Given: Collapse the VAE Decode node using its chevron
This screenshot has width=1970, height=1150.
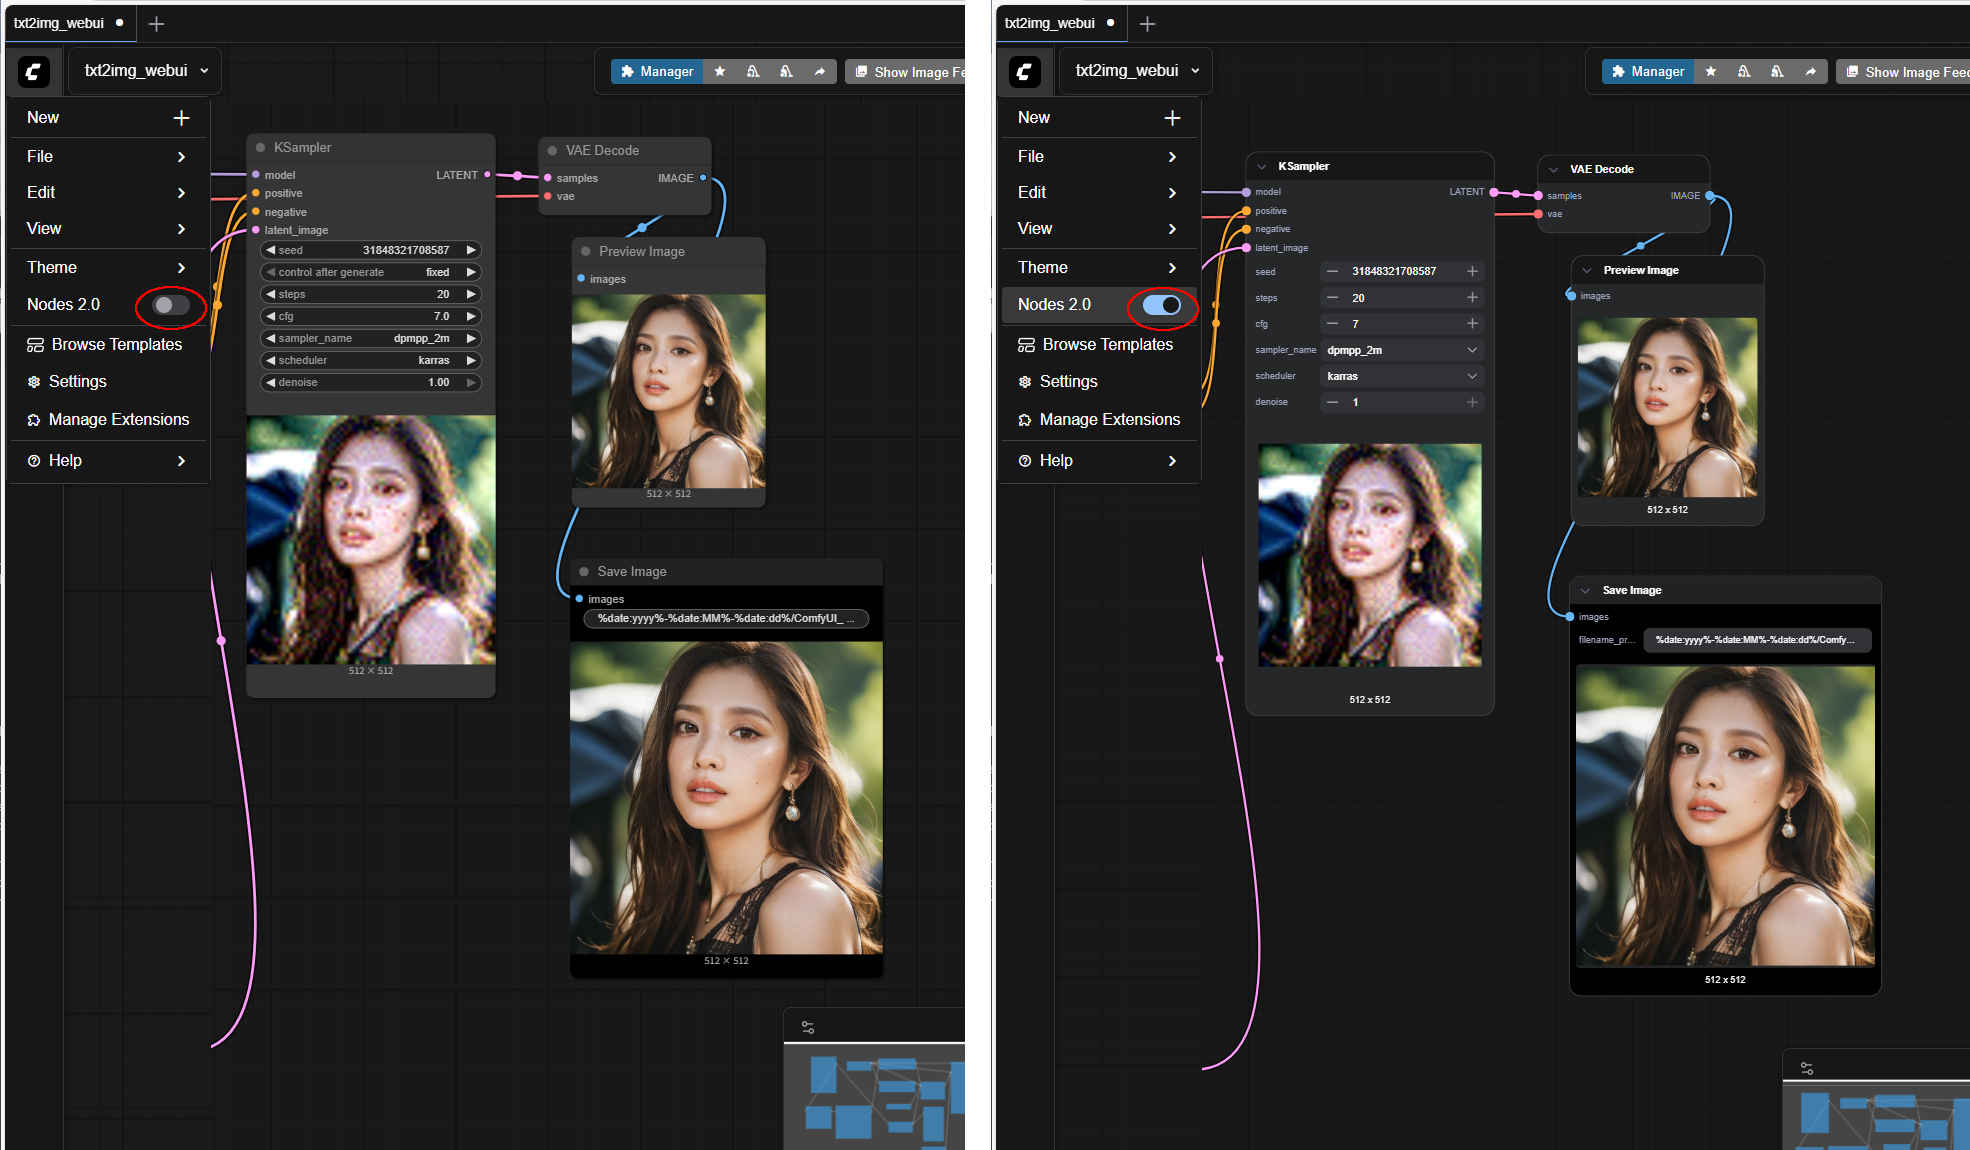Looking at the screenshot, I should point(1553,169).
